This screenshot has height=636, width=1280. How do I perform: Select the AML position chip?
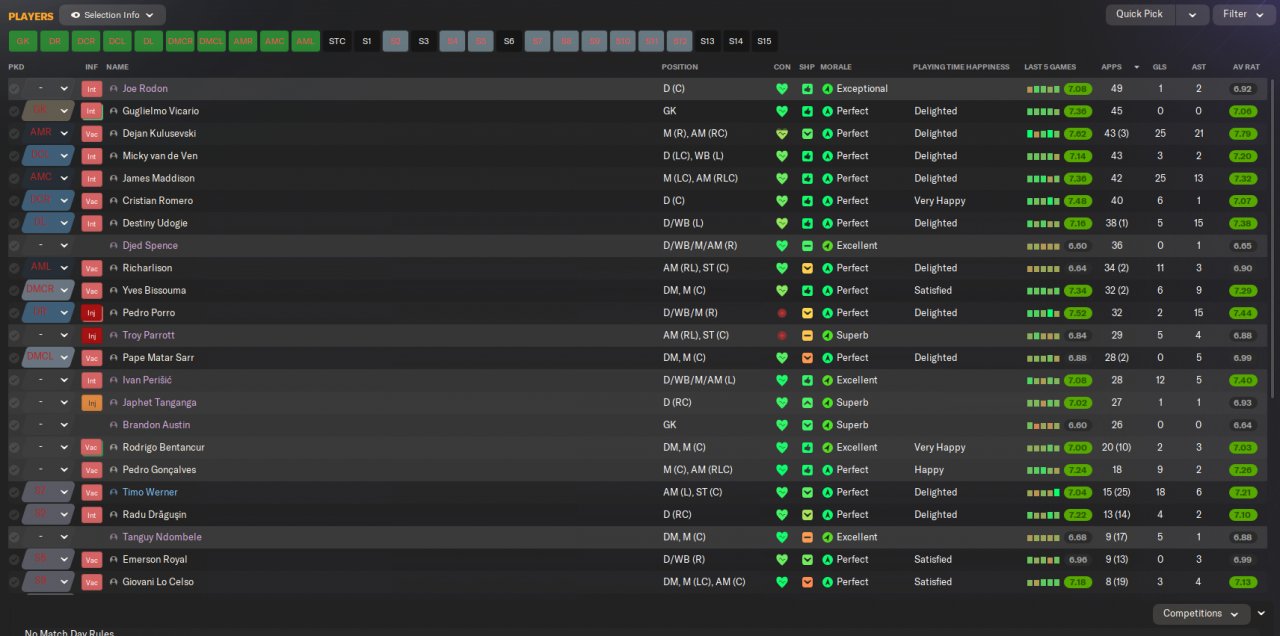point(304,41)
